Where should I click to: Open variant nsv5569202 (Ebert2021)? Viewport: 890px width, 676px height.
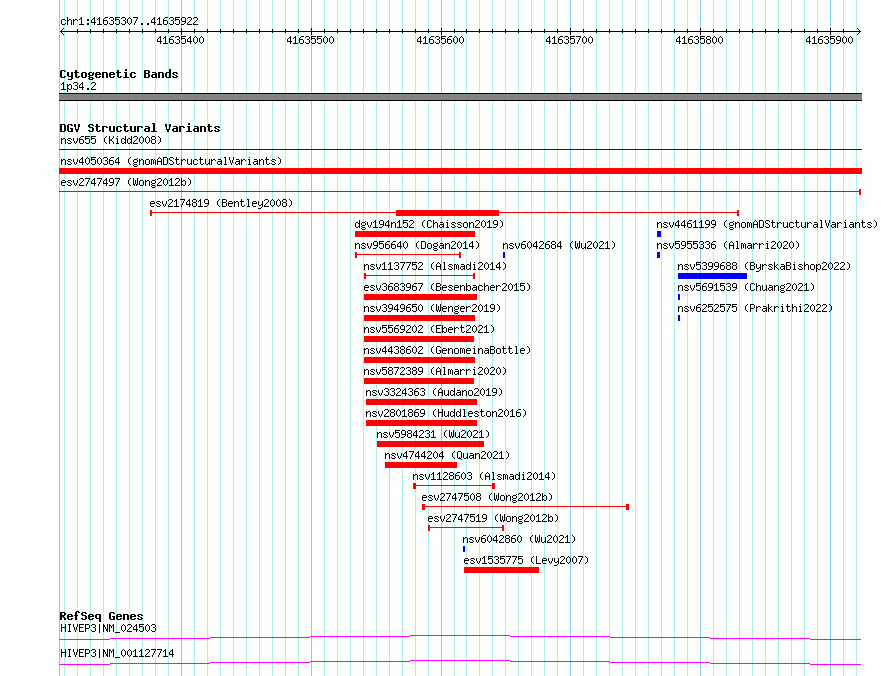[x=429, y=329]
